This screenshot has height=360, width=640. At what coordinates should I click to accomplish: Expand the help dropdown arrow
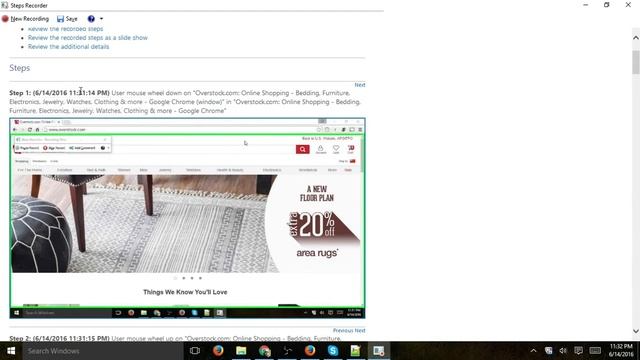tap(102, 19)
